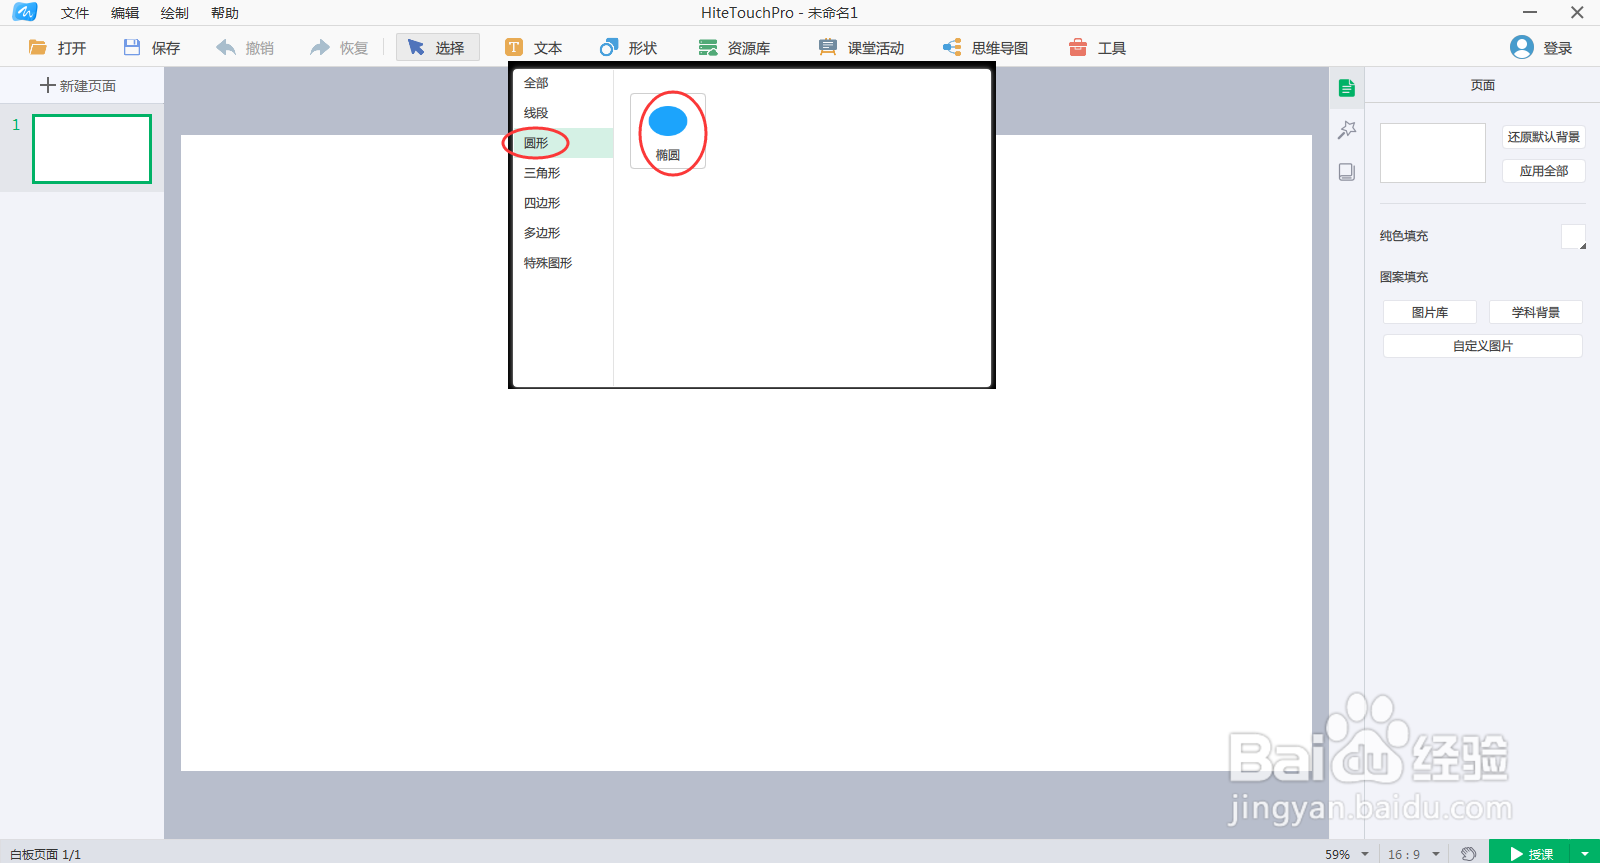Add a page with 新建页面
Image resolution: width=1600 pixels, height=863 pixels.
click(78, 86)
